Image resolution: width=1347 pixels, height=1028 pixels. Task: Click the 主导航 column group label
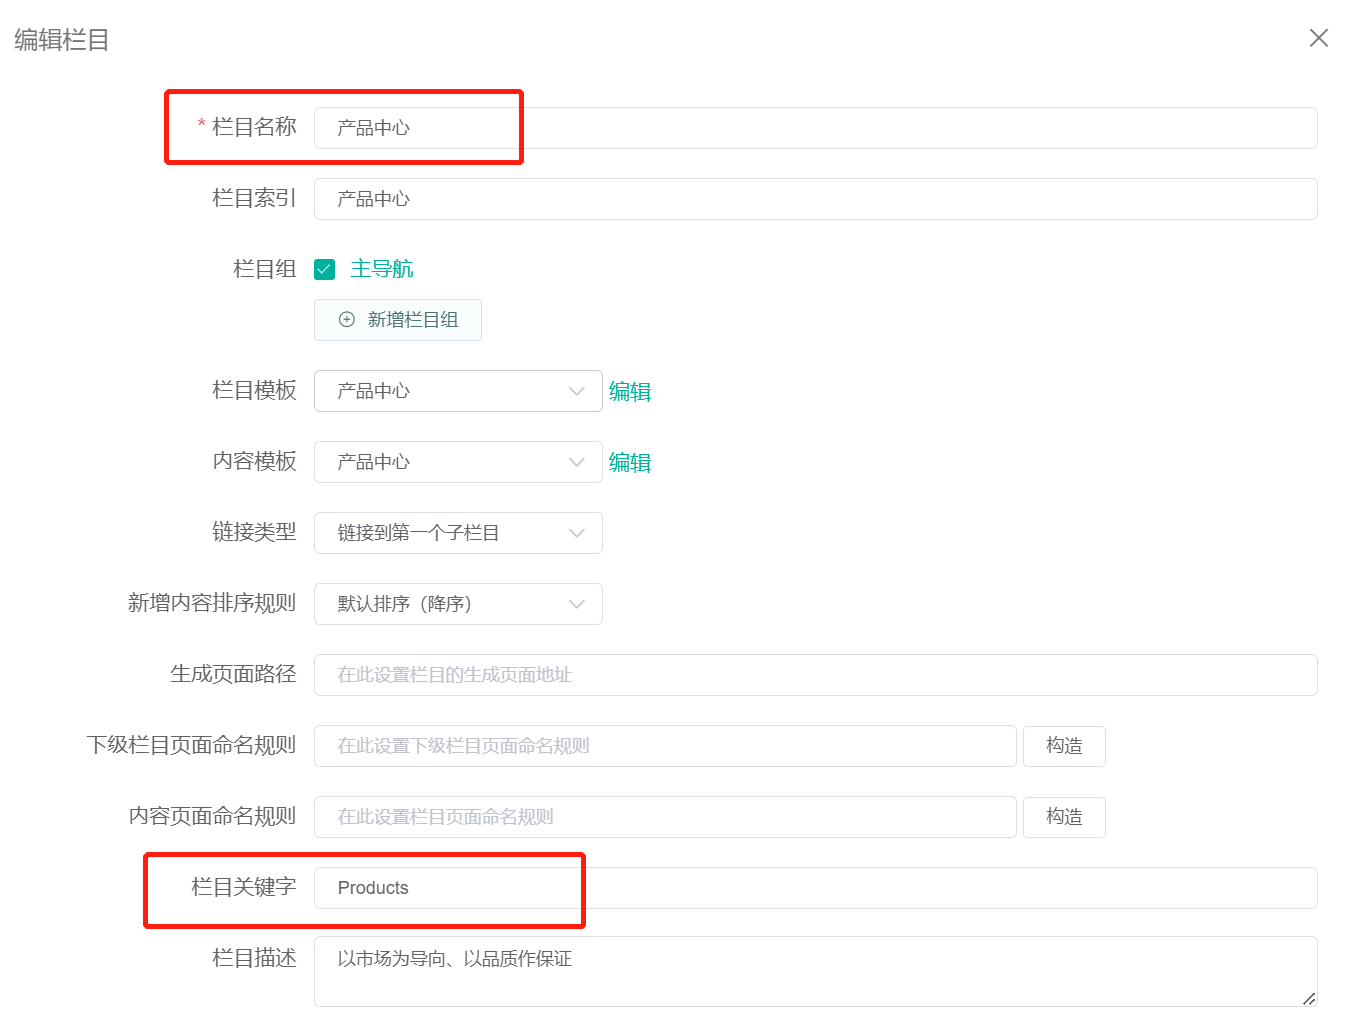click(381, 268)
